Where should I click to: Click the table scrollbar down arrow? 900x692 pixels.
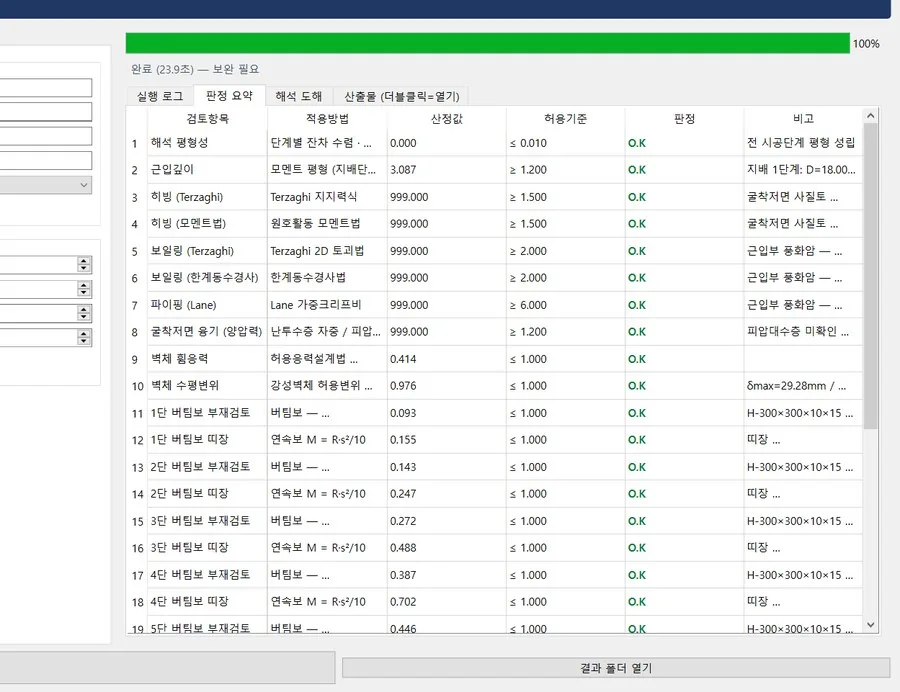point(870,625)
